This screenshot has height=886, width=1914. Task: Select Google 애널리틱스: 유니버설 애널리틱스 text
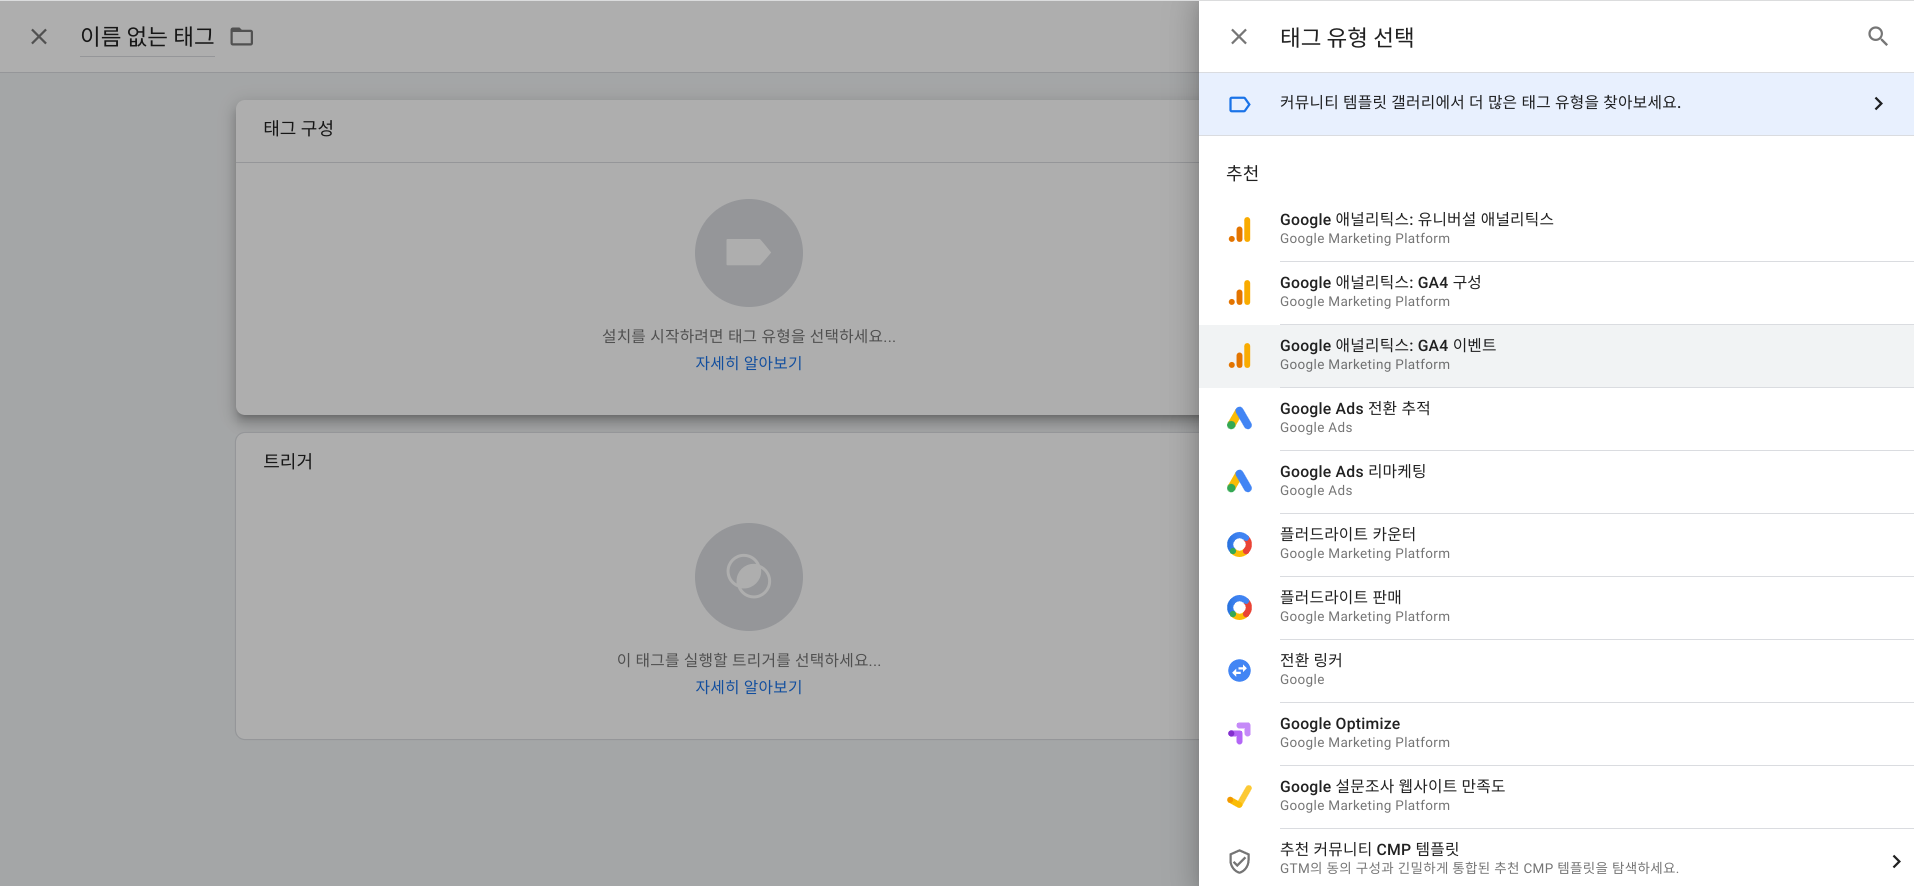pyautogui.click(x=1416, y=219)
